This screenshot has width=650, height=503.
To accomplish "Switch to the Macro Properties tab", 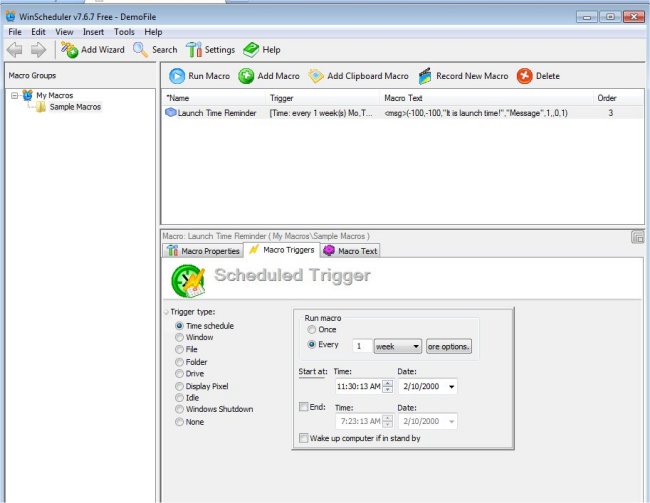I will pos(203,251).
